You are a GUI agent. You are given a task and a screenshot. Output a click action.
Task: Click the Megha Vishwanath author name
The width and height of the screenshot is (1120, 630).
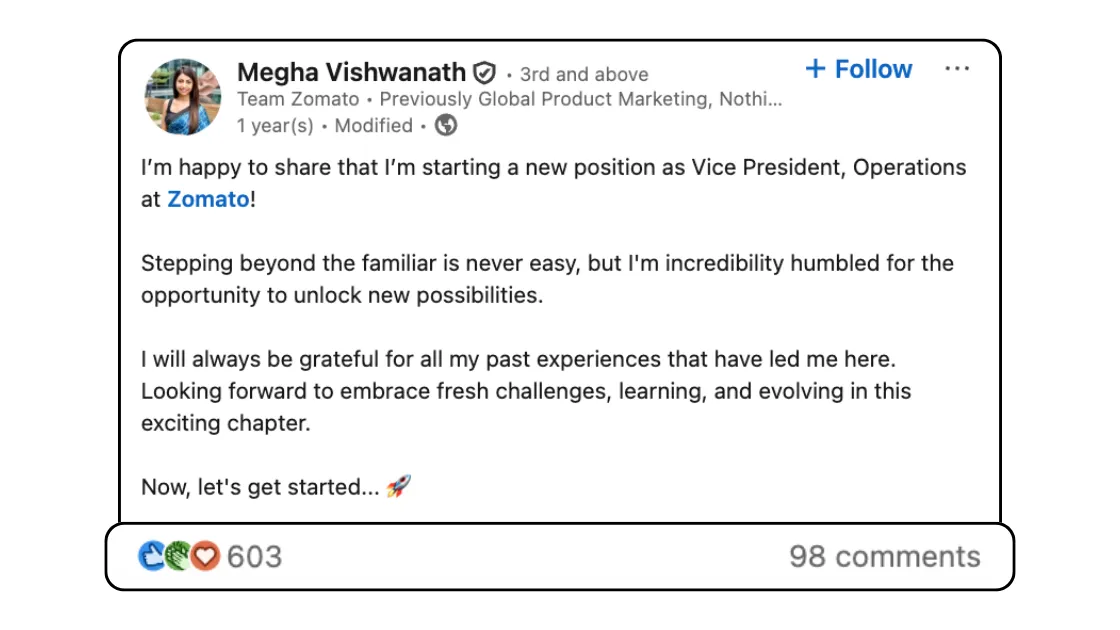(351, 72)
